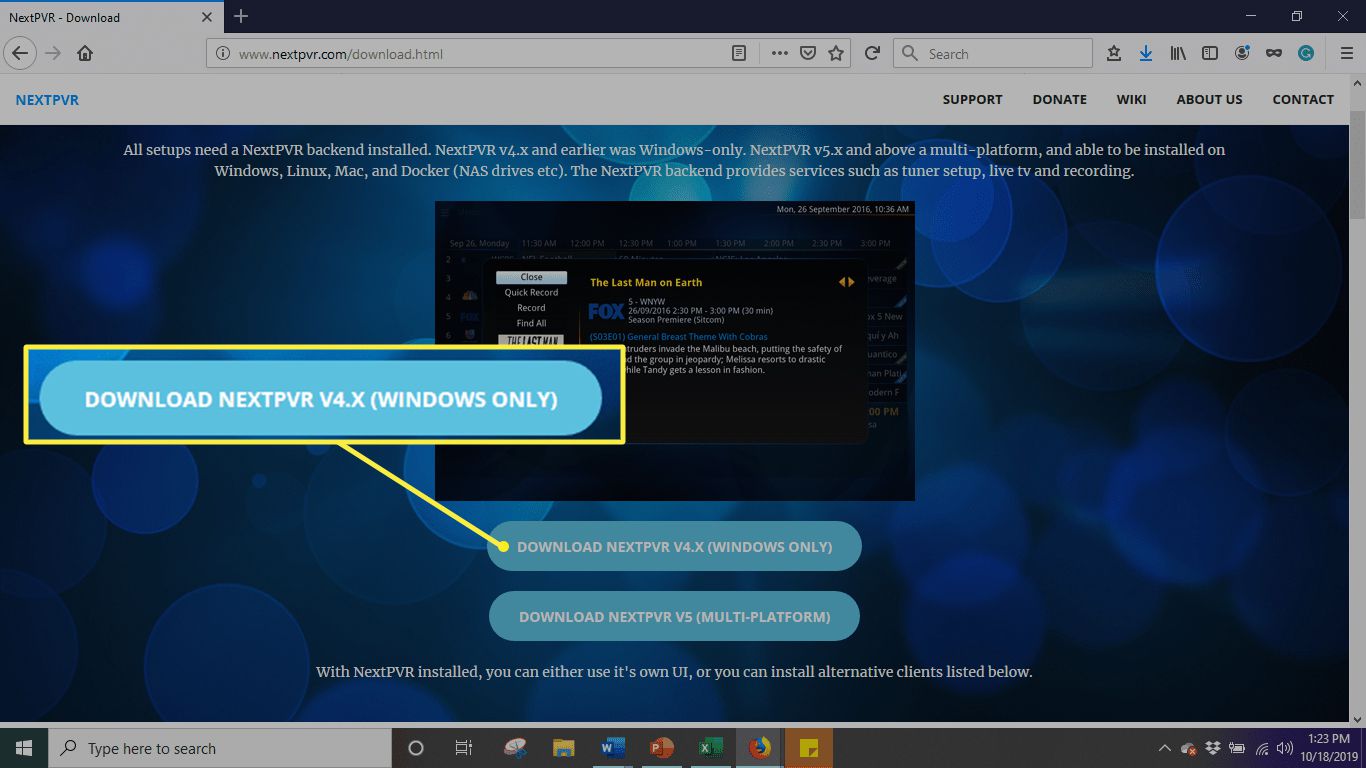Open the WIKI nav menu item
Viewport: 1366px width, 768px height.
click(x=1132, y=100)
